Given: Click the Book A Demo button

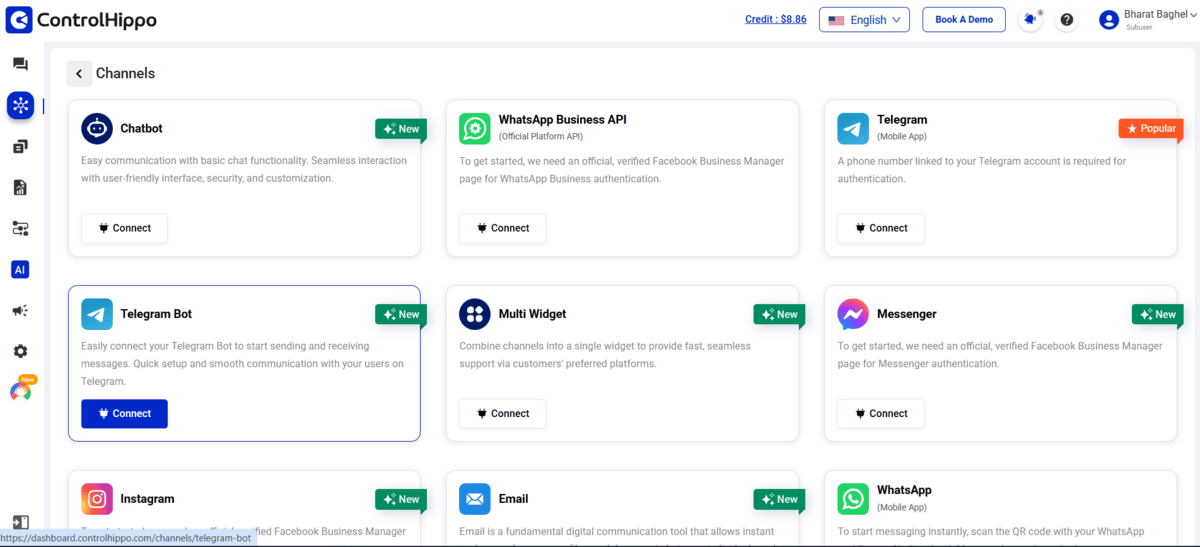Looking at the screenshot, I should (x=964, y=19).
